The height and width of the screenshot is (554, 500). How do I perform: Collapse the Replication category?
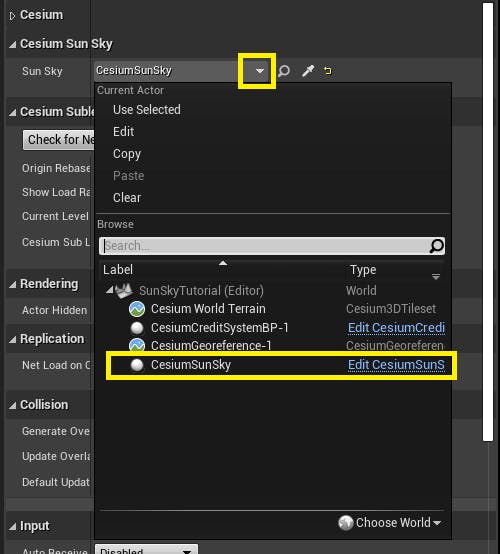12,340
